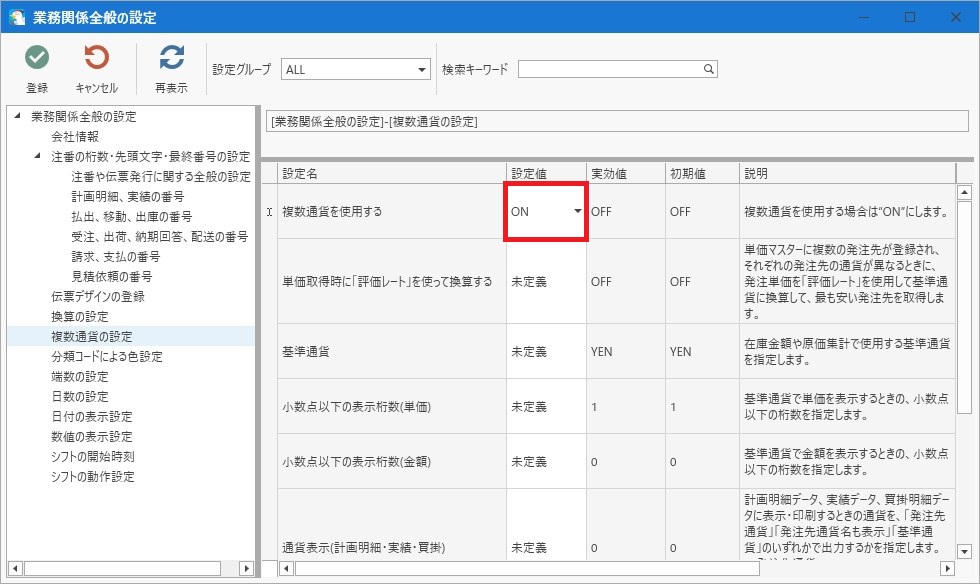The image size is (980, 584).
Task: Click the 再表示 (refresh) icon
Action: point(171,58)
